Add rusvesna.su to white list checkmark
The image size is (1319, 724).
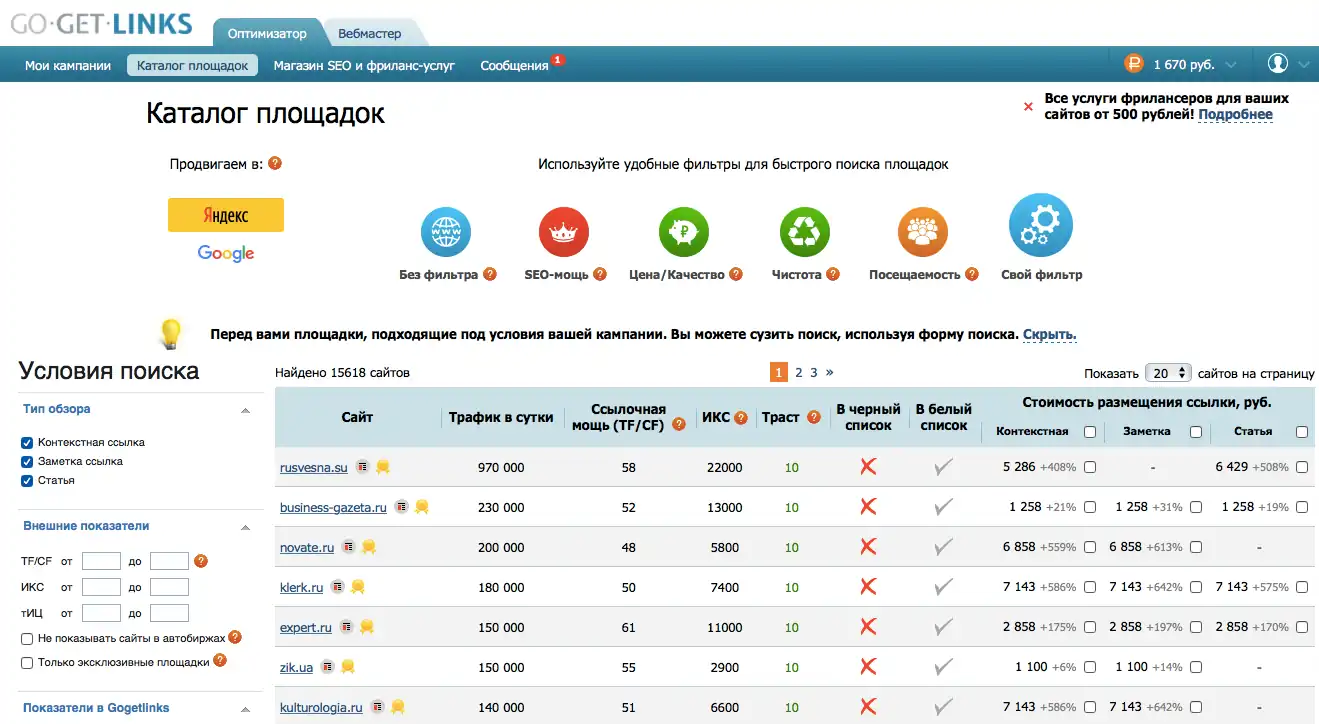[944, 467]
